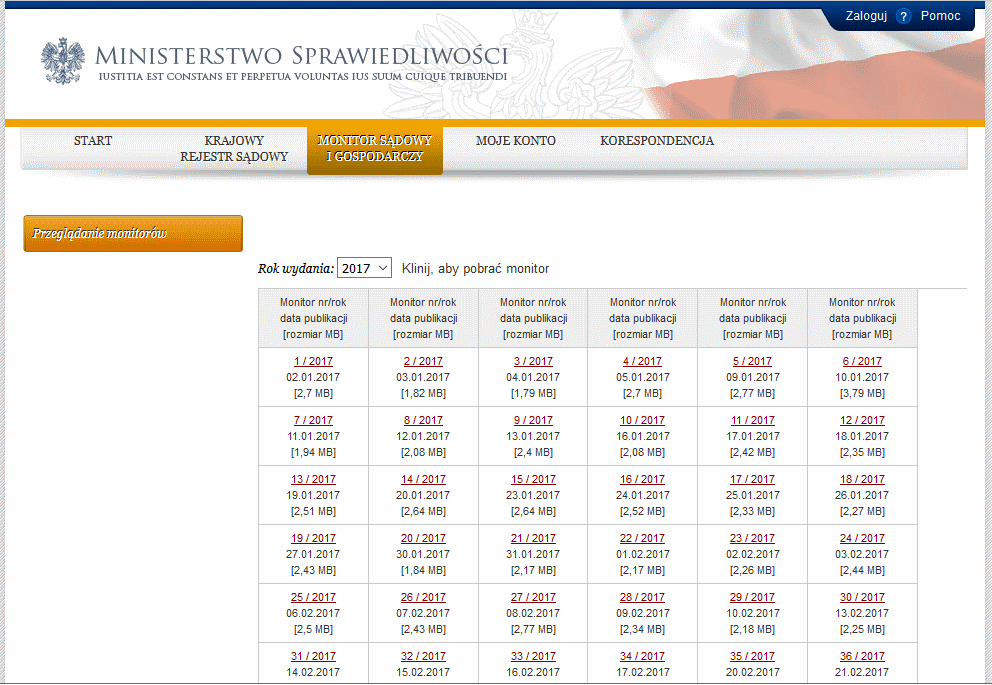Open the Moje Konto menu

[516, 140]
